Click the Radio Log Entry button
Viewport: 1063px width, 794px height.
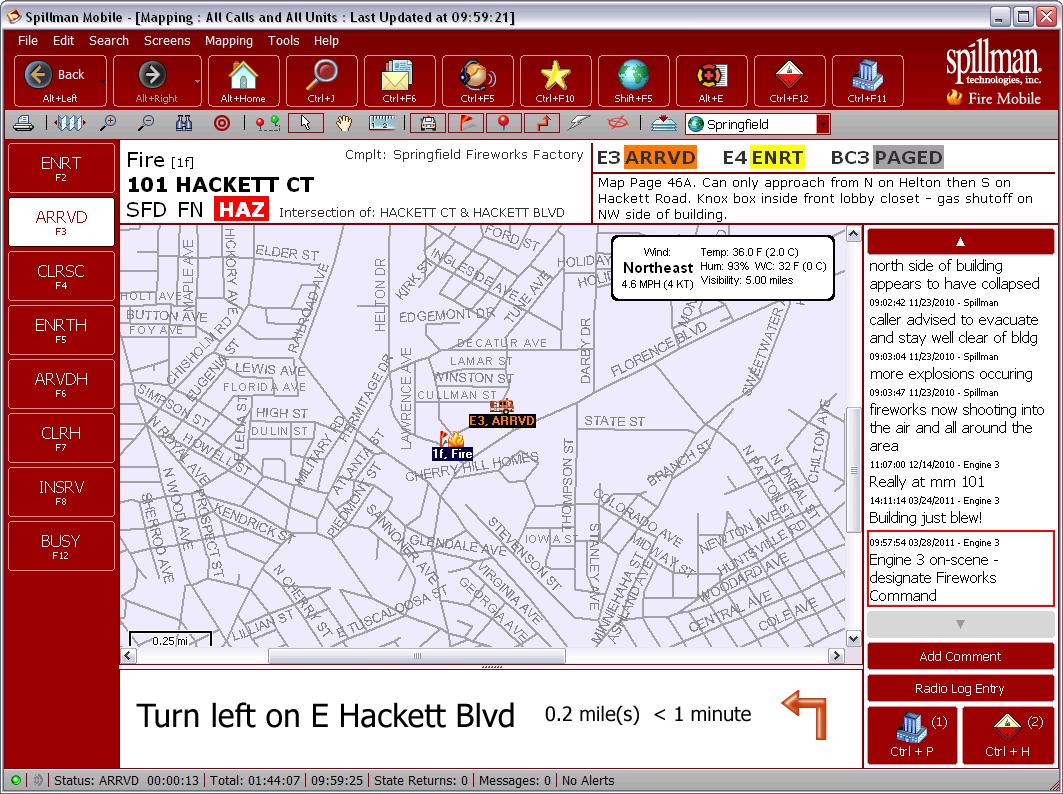click(960, 688)
